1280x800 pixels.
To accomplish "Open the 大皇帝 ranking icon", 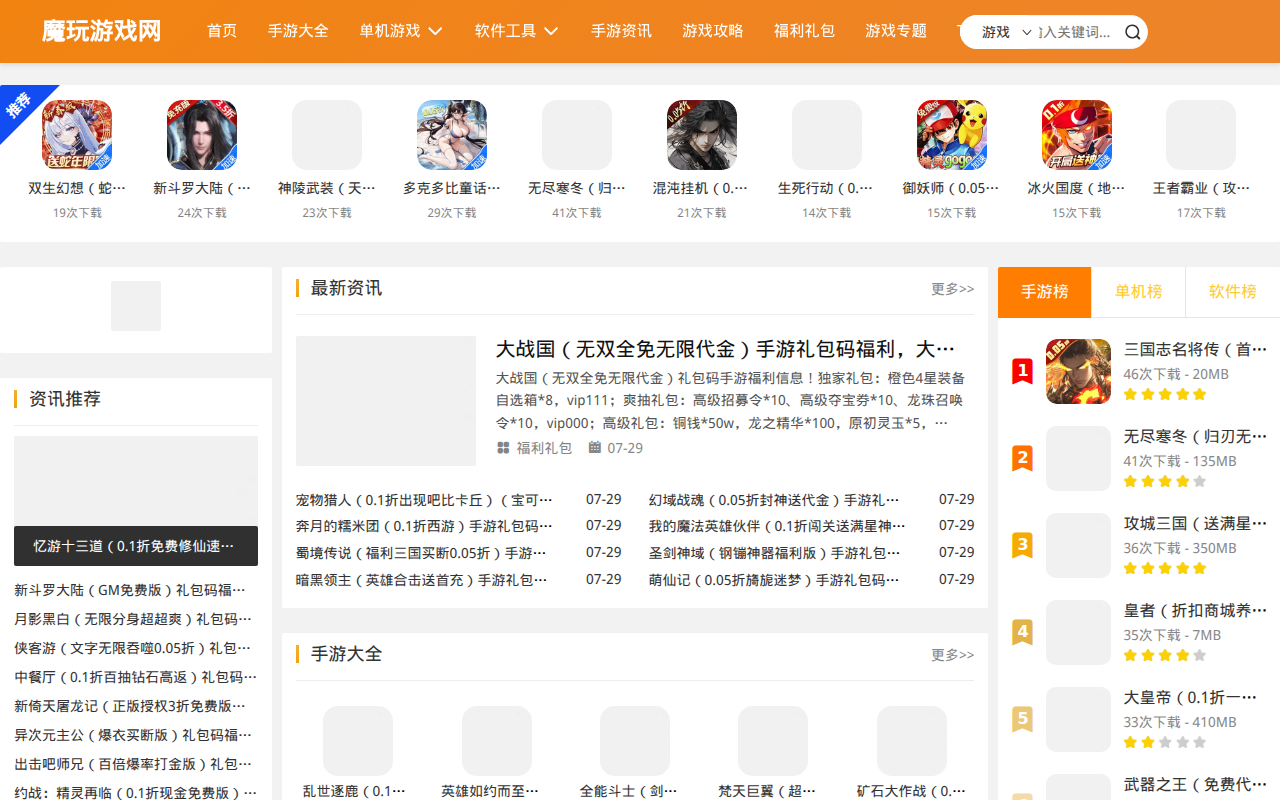I will coord(1078,719).
